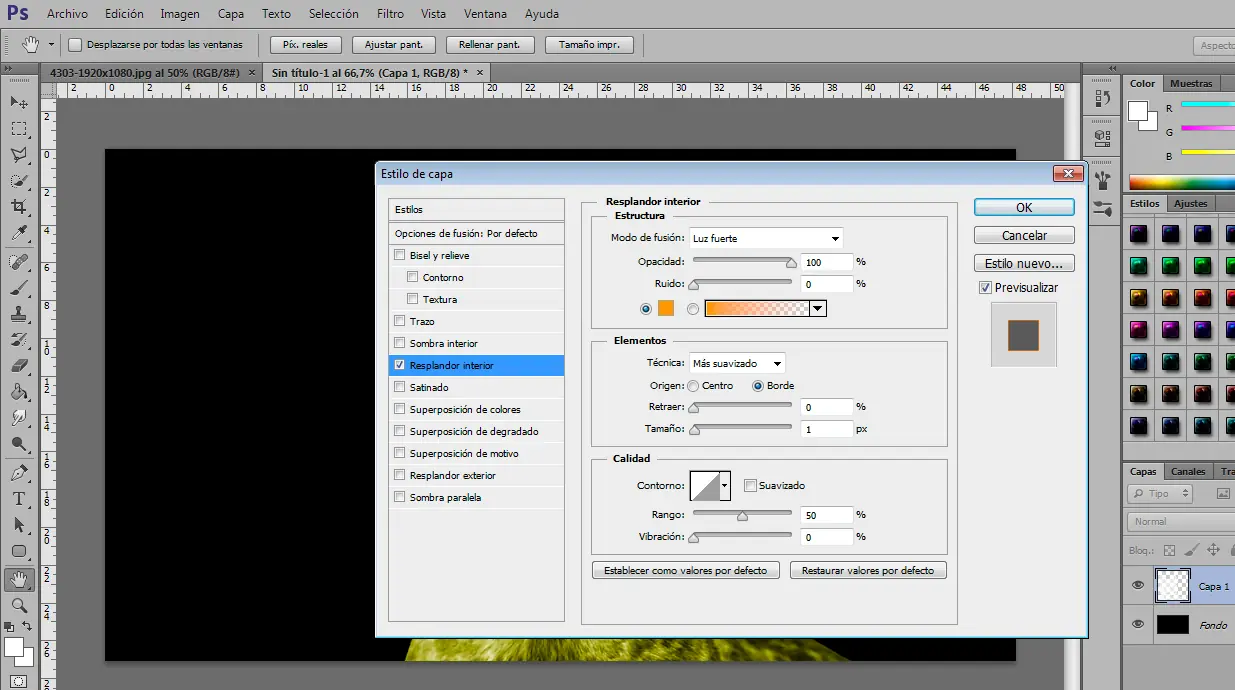The width and height of the screenshot is (1235, 690).
Task: Select the Borde origin radio button
Action: pos(758,386)
